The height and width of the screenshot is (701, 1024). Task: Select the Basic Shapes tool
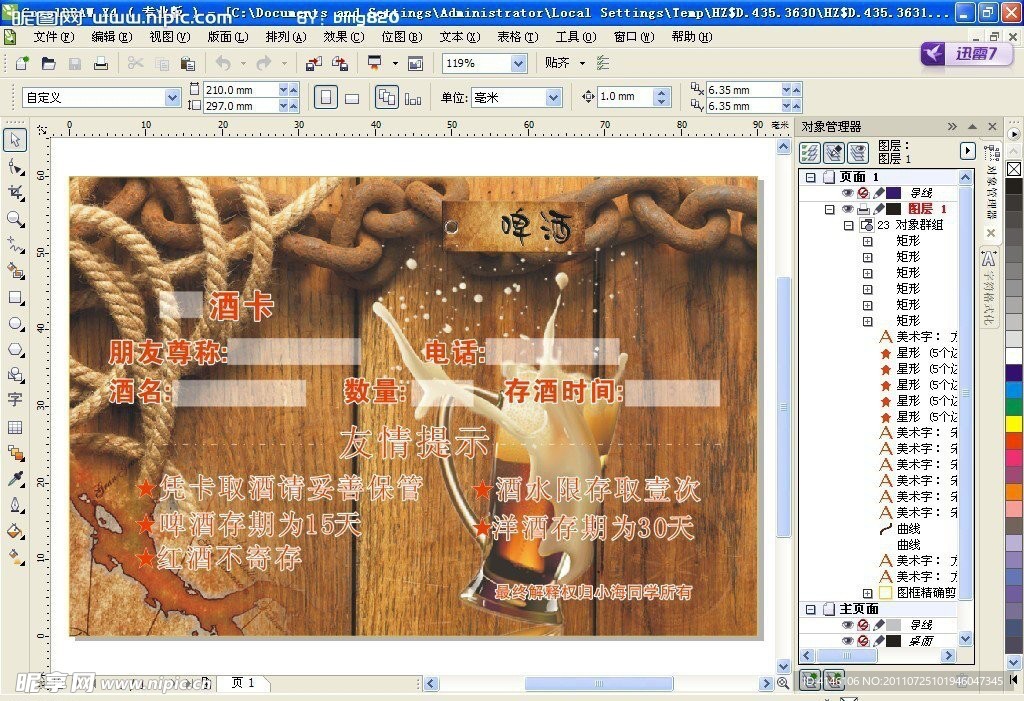15,375
